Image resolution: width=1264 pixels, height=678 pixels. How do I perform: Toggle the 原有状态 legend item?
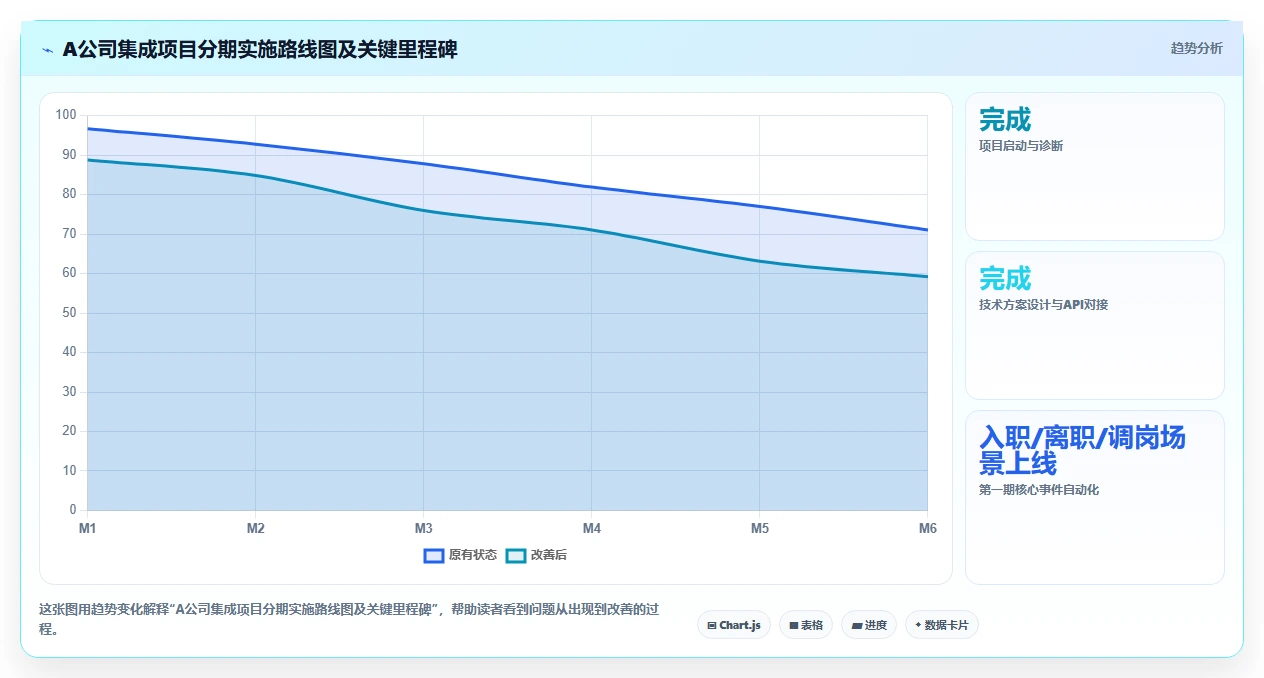point(460,555)
